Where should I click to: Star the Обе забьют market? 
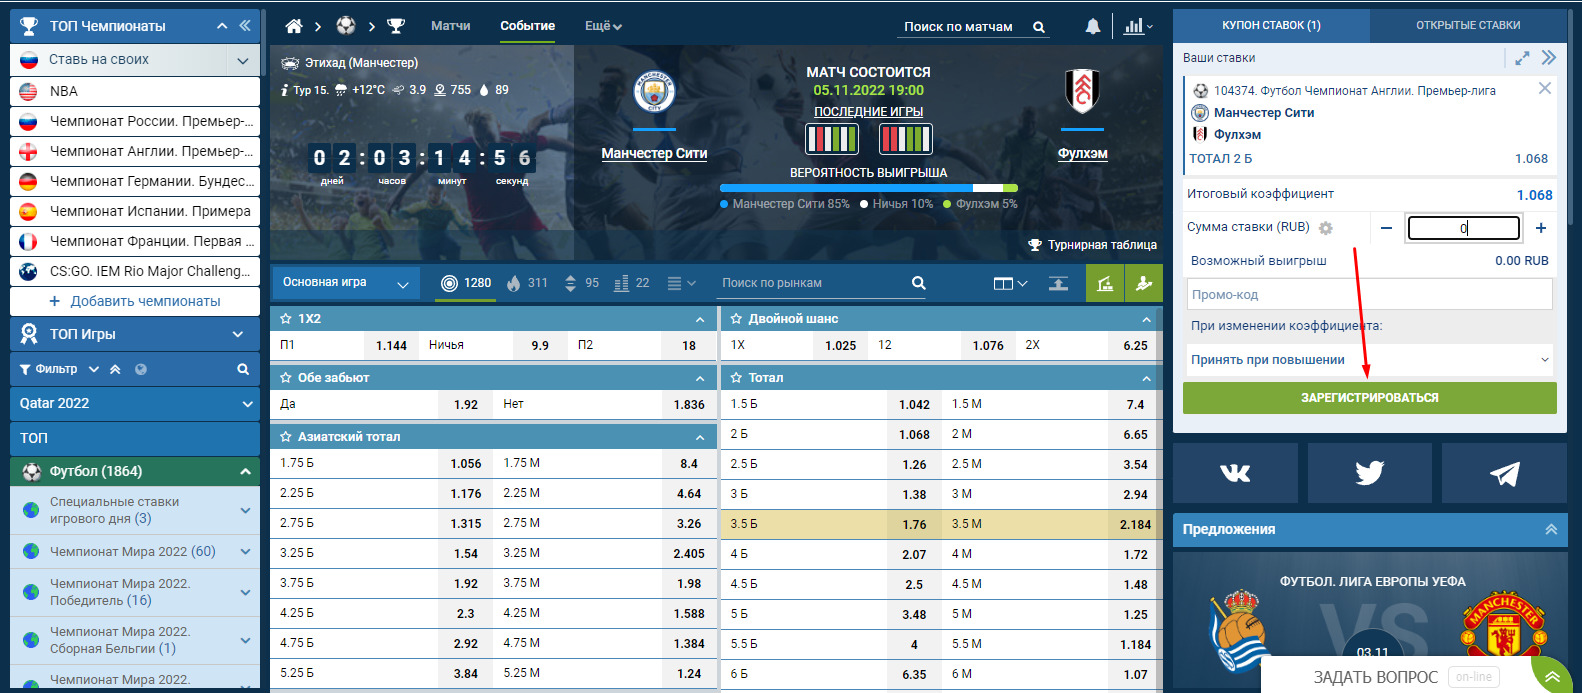pos(286,378)
